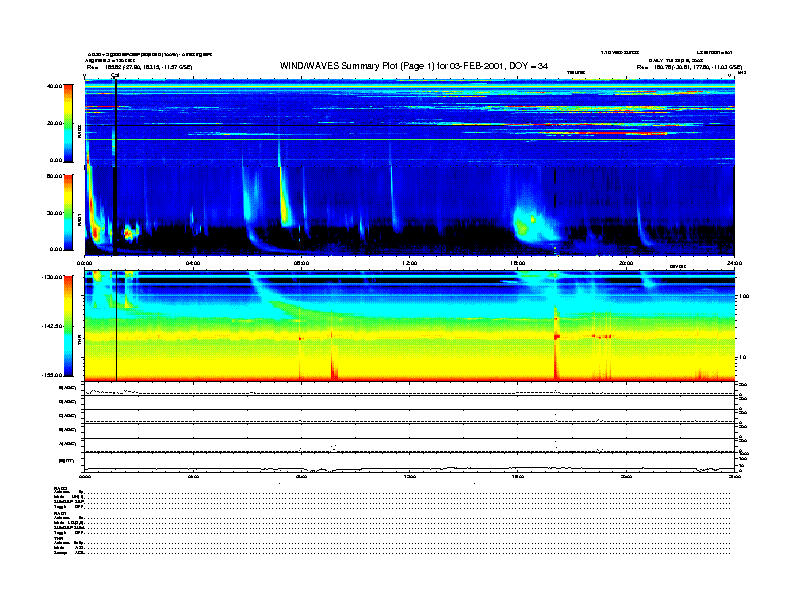Click the RAD2 settings block header at bottom
The image size is (792, 612).
click(61, 488)
